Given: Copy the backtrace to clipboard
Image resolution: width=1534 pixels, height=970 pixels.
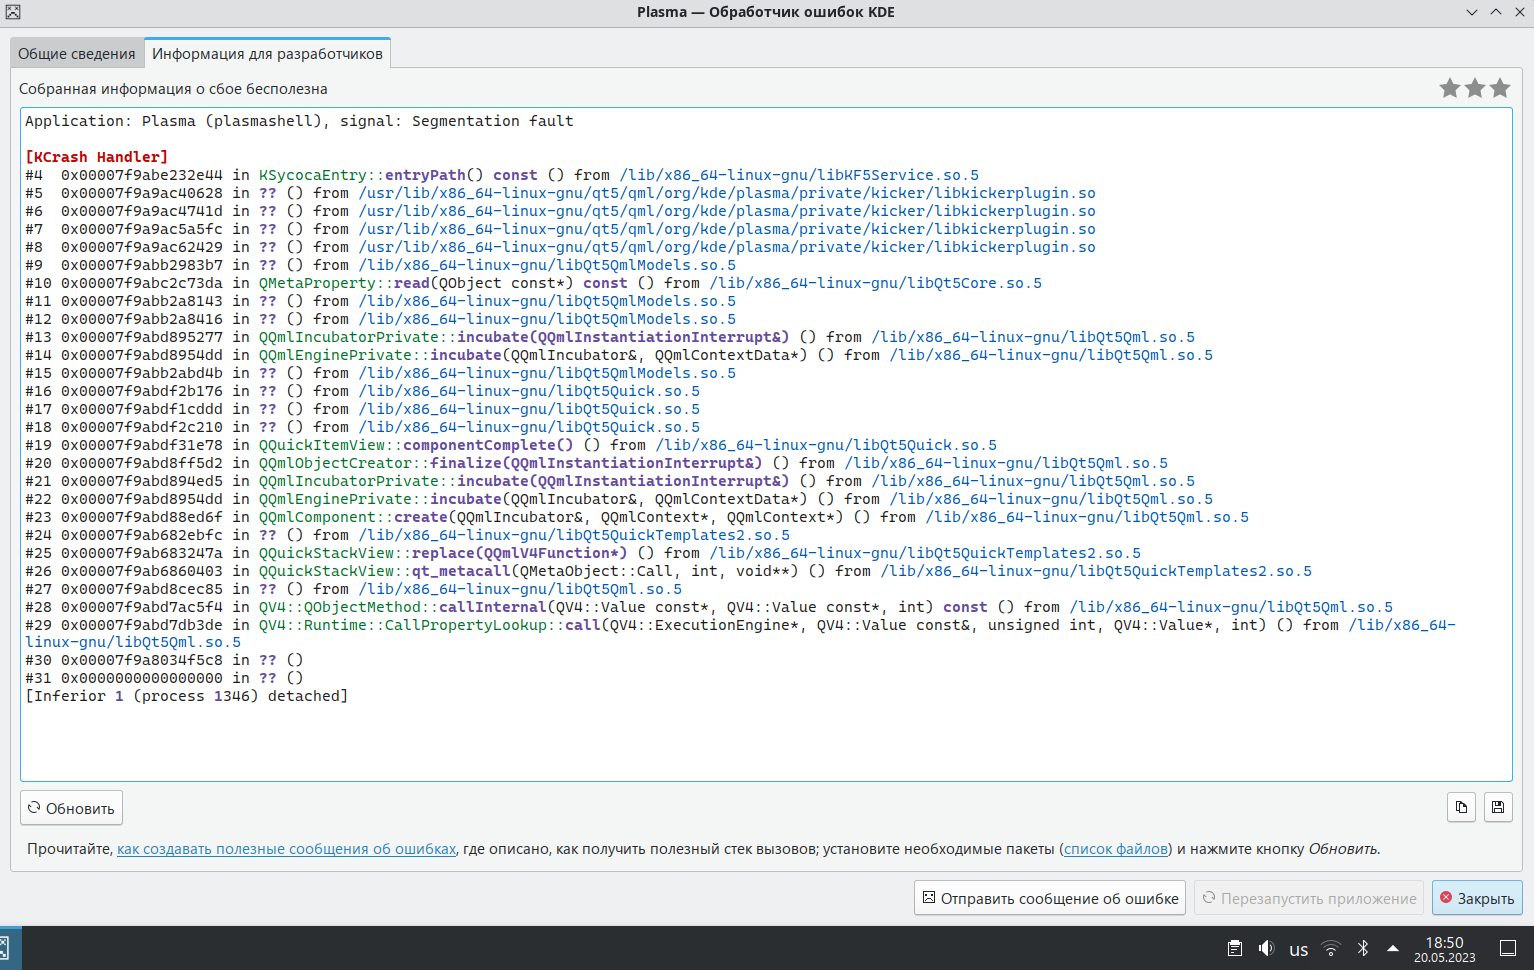Looking at the screenshot, I should pos(1461,807).
